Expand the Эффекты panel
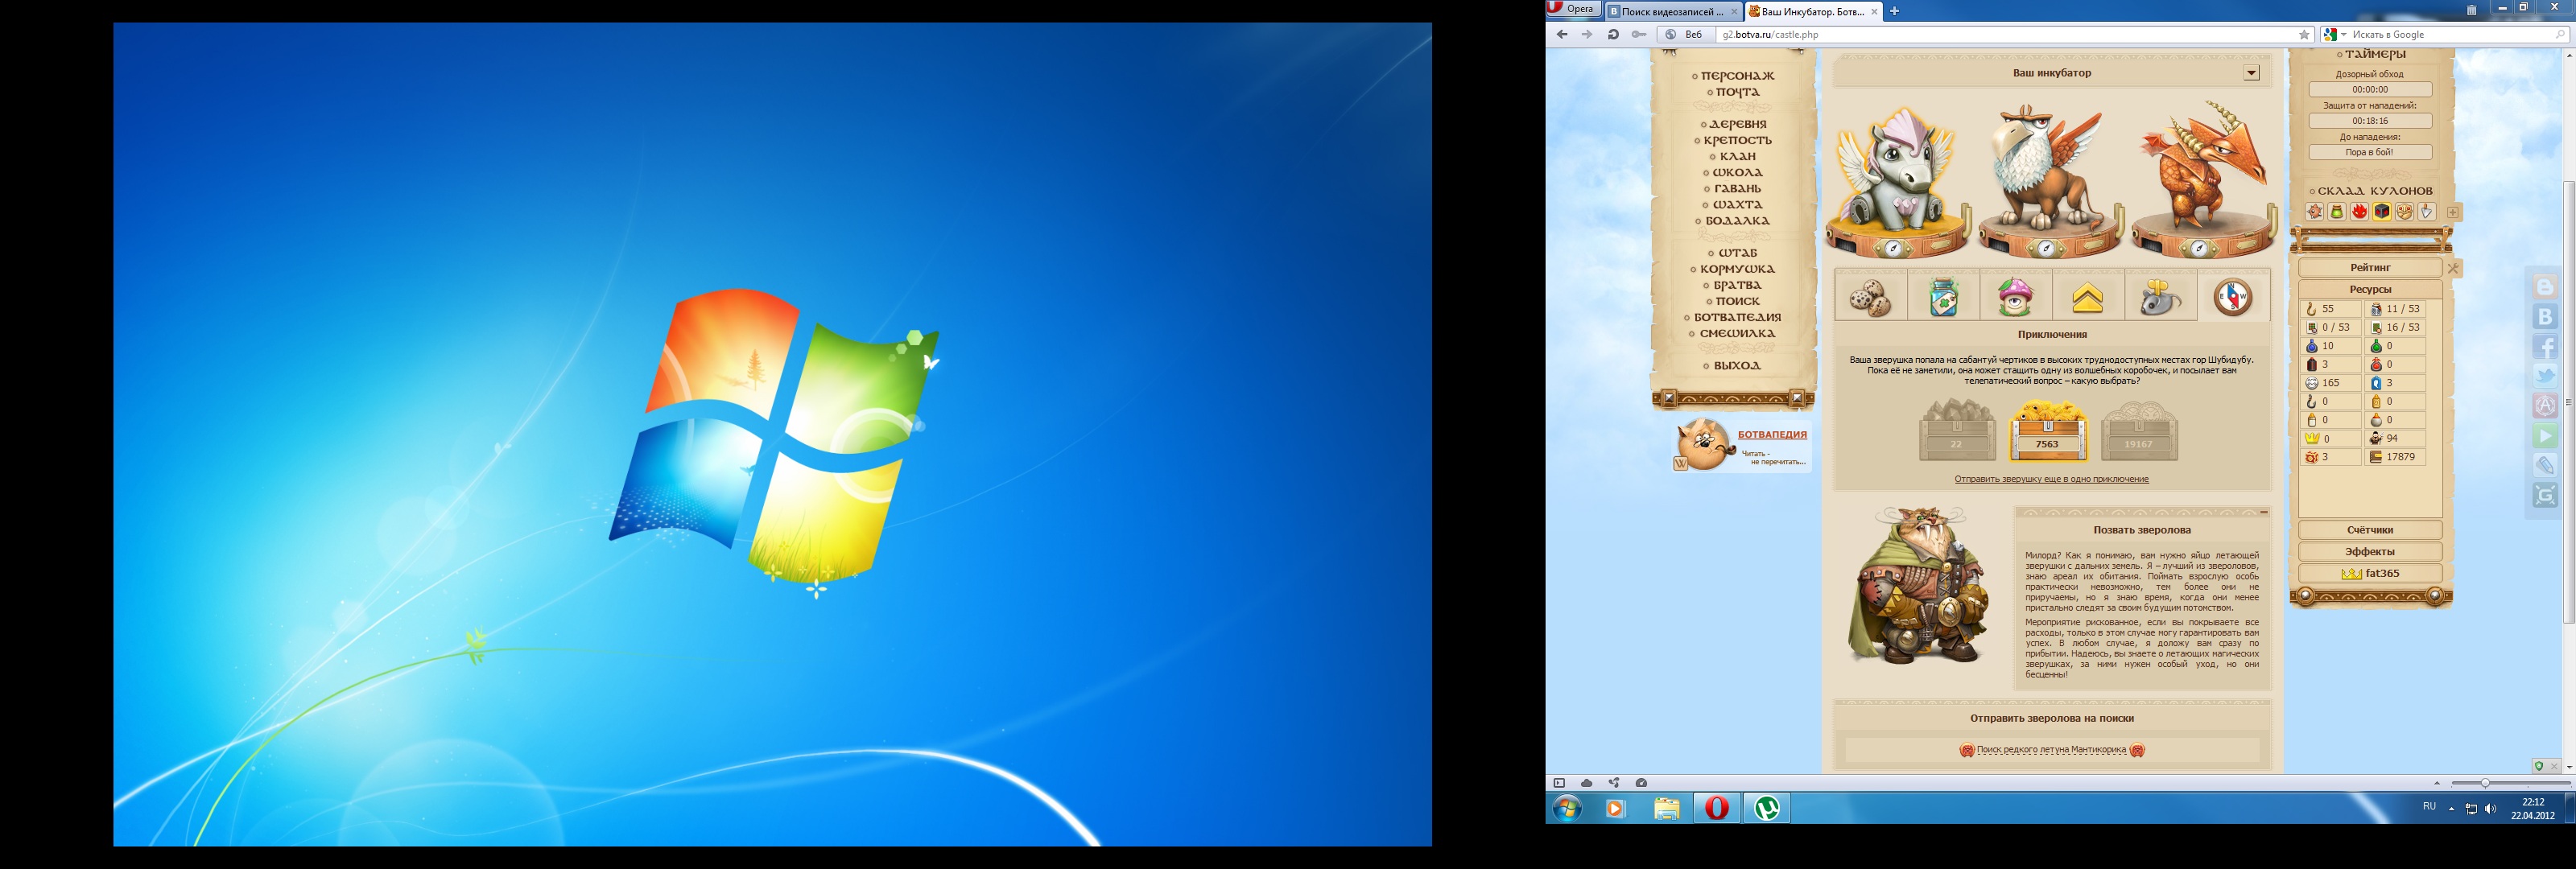Image resolution: width=2576 pixels, height=869 pixels. [2370, 552]
